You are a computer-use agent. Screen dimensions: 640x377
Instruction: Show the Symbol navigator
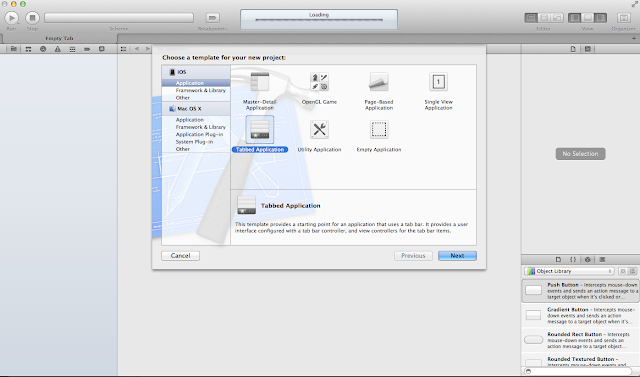coord(28,49)
